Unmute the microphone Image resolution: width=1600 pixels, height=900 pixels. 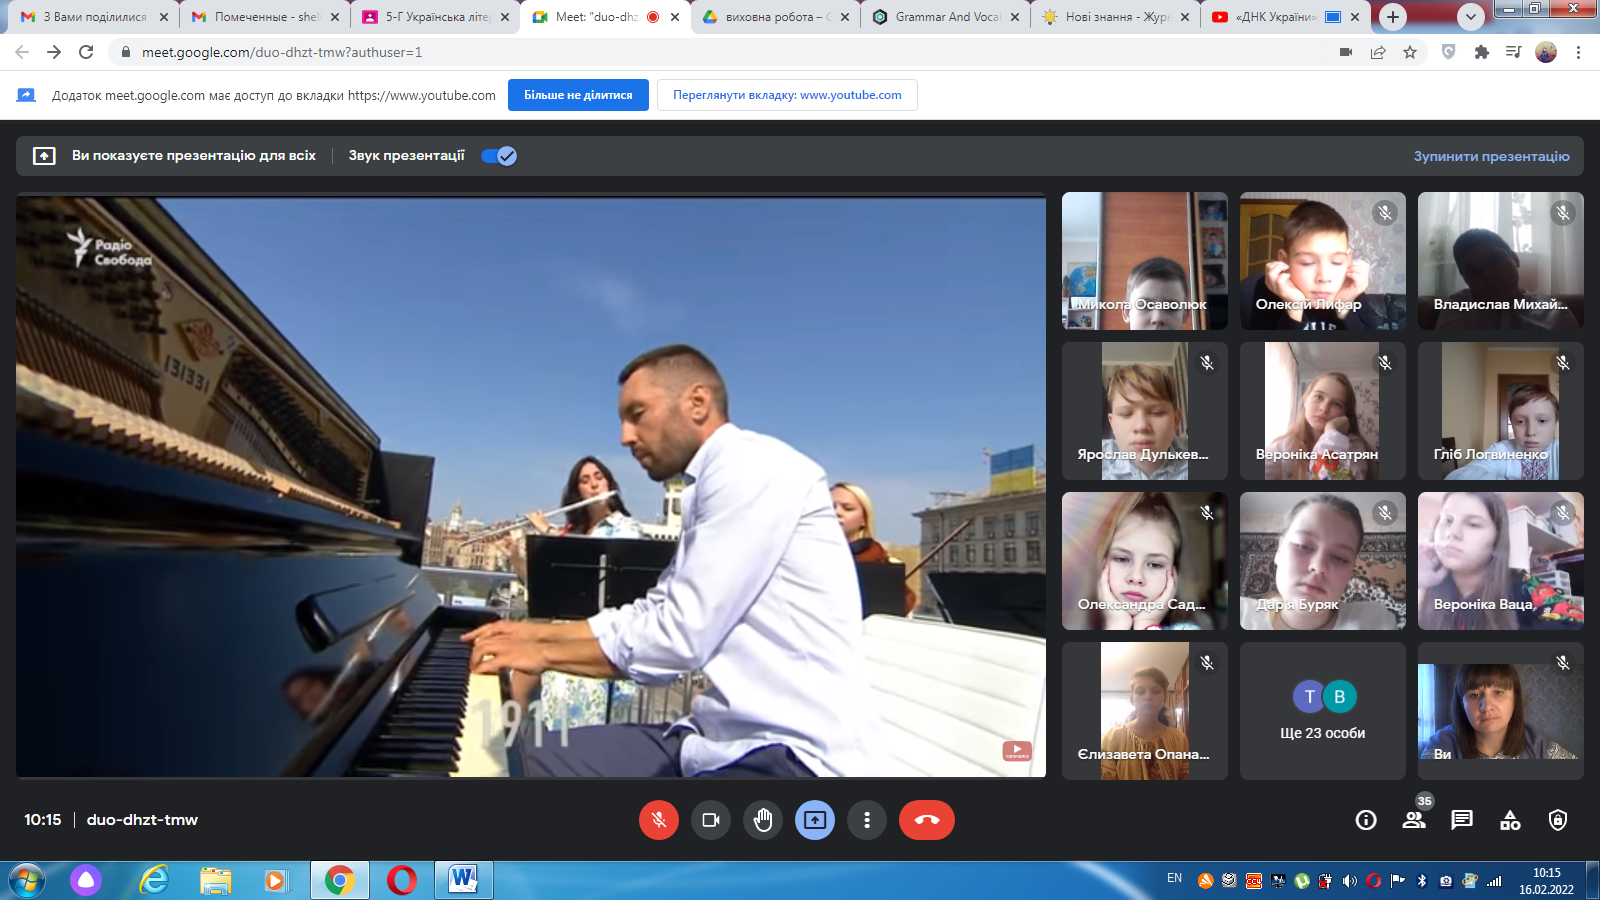pos(659,820)
